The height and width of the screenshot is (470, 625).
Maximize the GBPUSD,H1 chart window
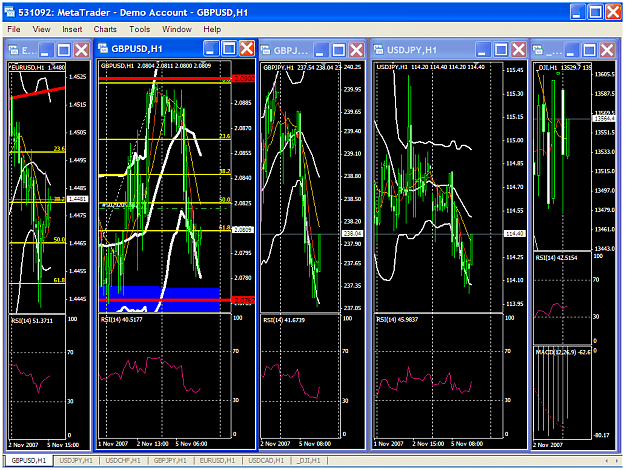229,49
